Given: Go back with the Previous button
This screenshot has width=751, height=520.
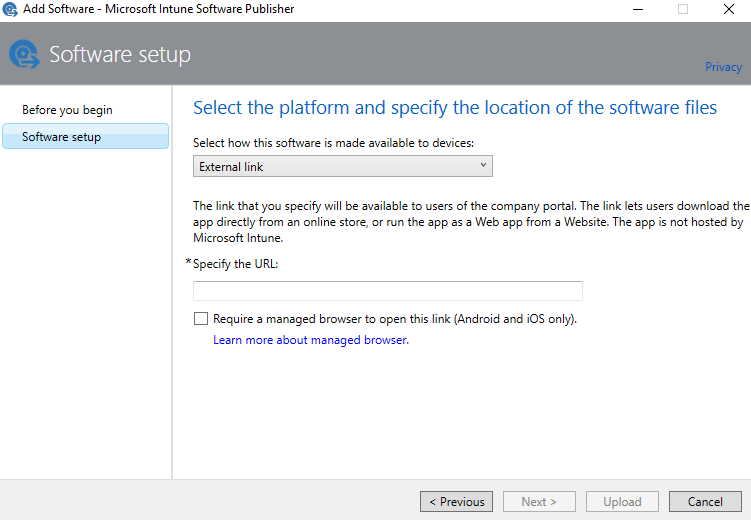Looking at the screenshot, I should pos(456,501).
